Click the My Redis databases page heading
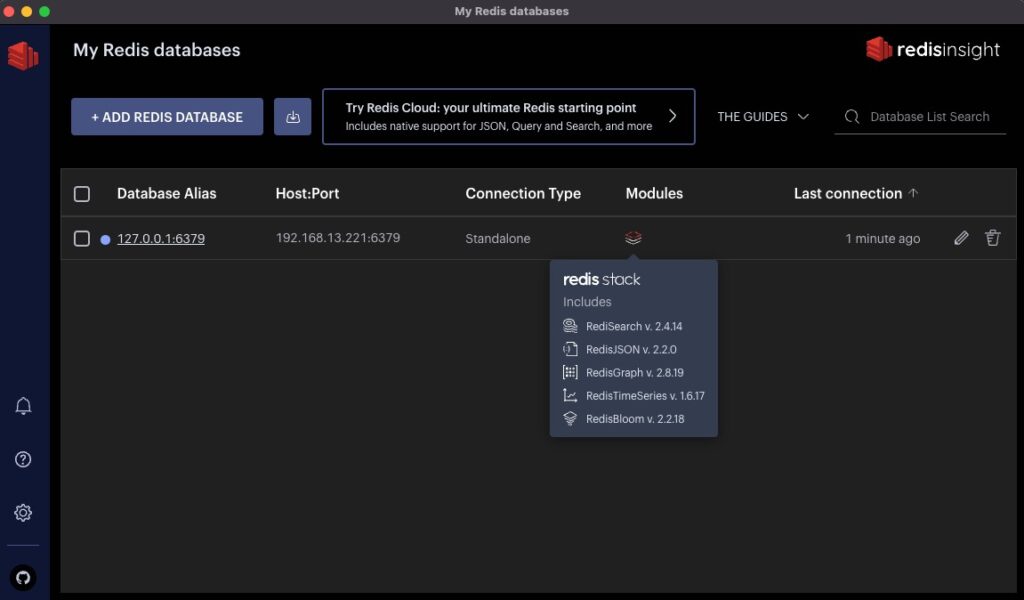Image resolution: width=1024 pixels, height=600 pixels. (157, 50)
